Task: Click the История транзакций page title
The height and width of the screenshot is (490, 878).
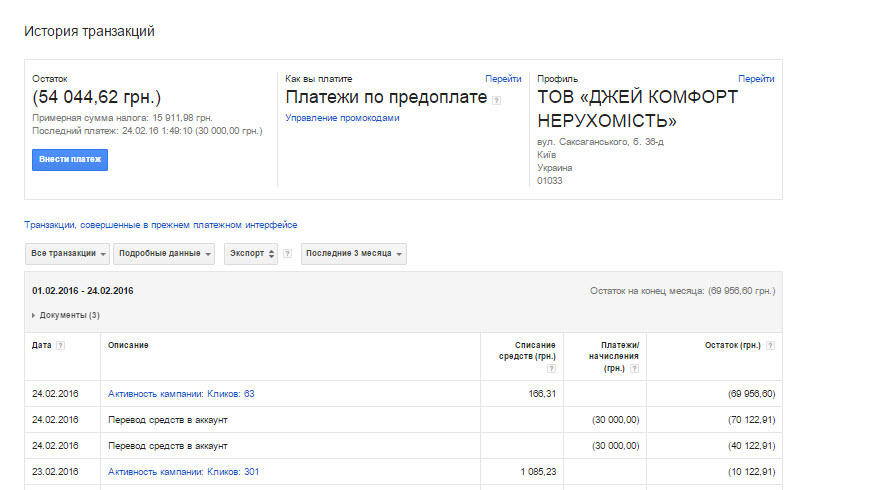Action: coord(89,31)
